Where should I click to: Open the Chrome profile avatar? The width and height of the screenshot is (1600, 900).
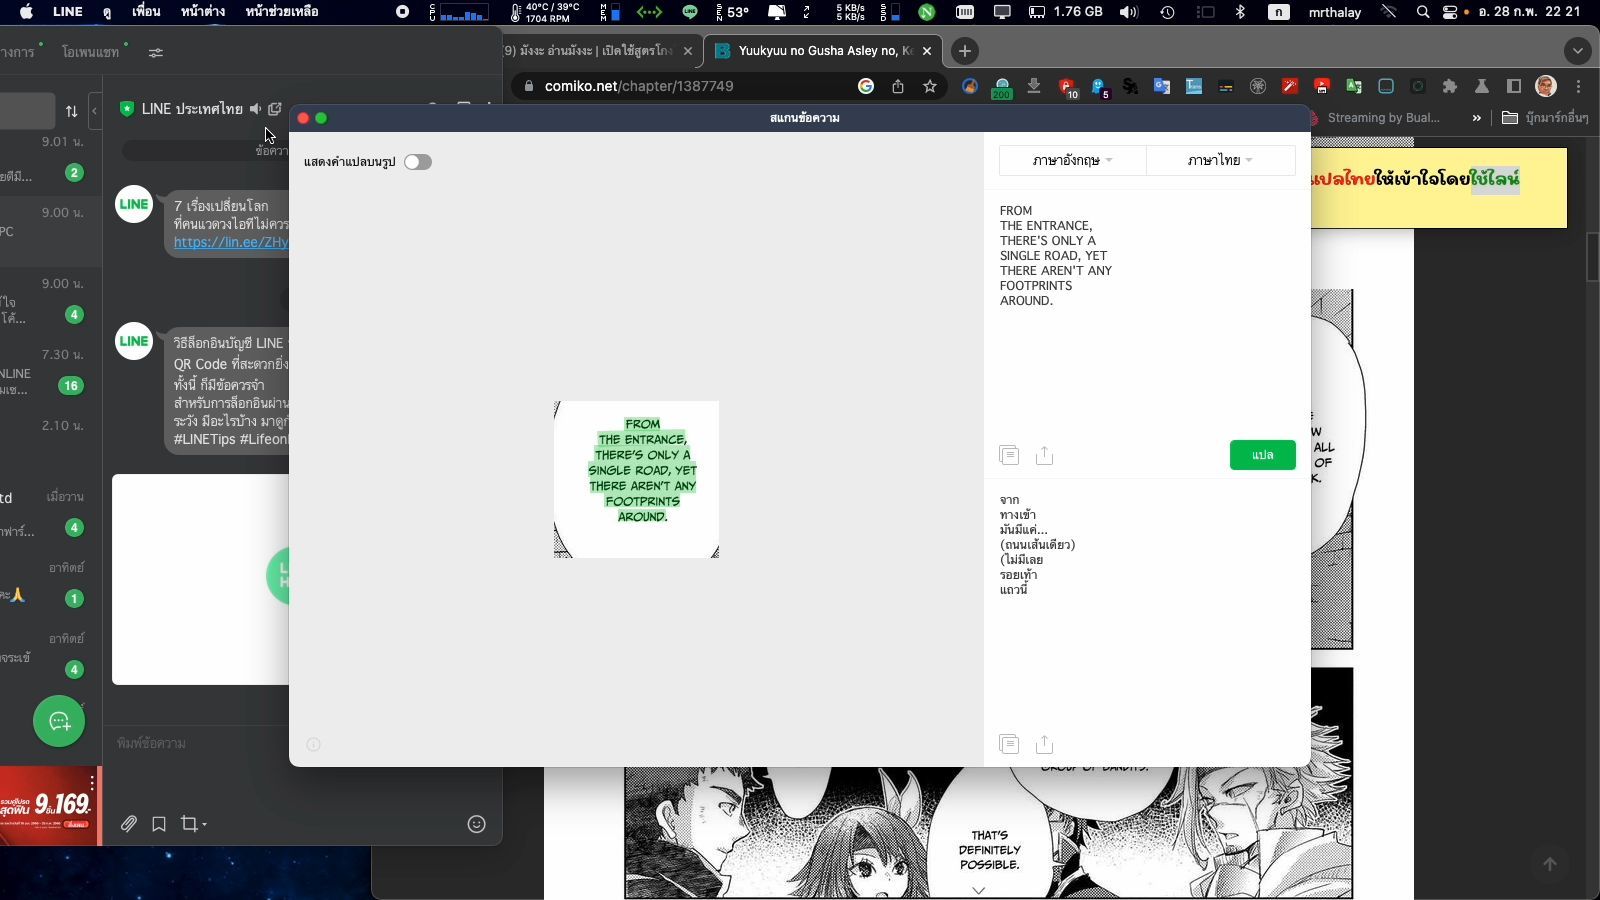click(1546, 86)
